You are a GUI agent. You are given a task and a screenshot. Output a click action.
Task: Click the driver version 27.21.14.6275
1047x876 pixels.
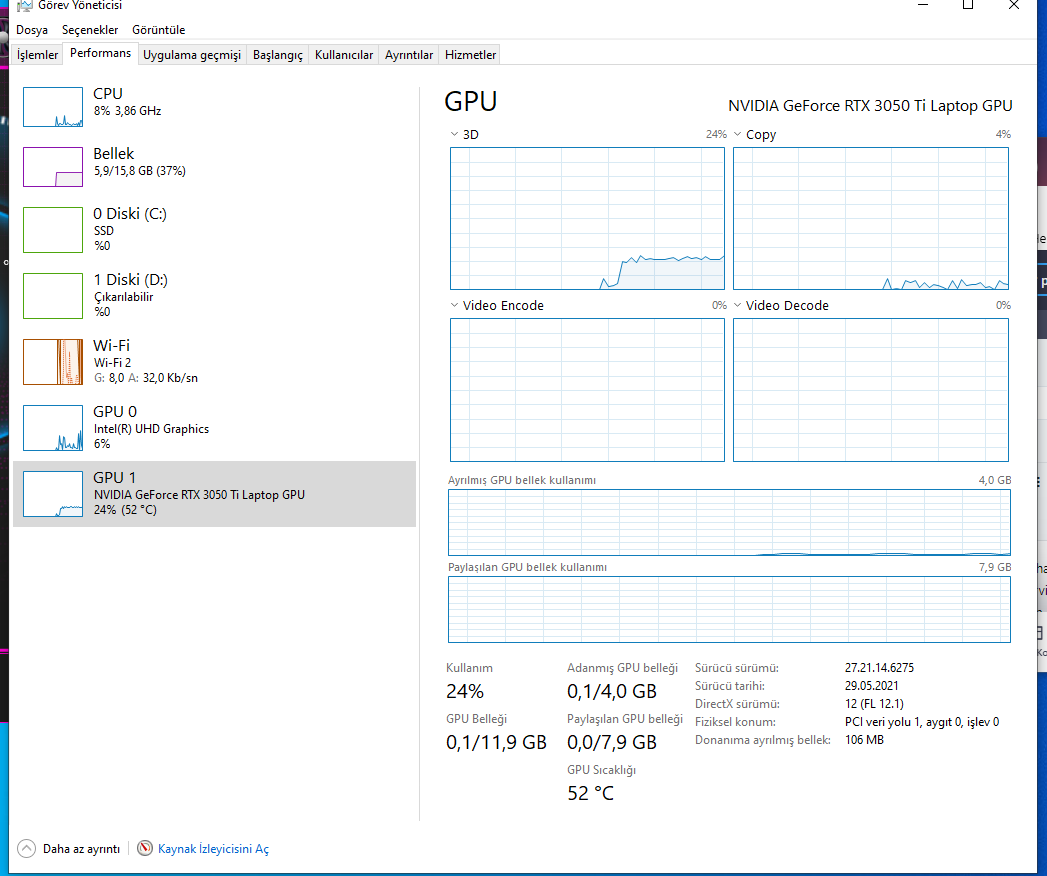(879, 668)
